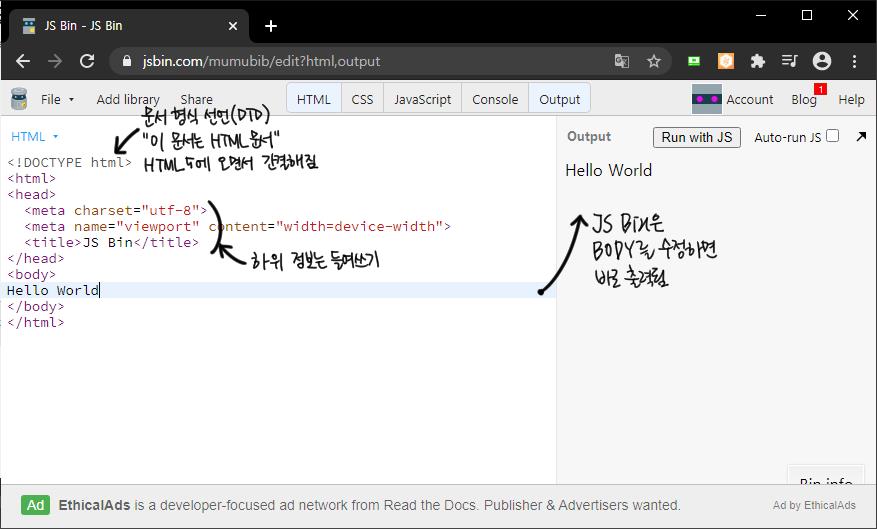Click the Bin info button
This screenshot has width=877, height=529.
[x=826, y=476]
